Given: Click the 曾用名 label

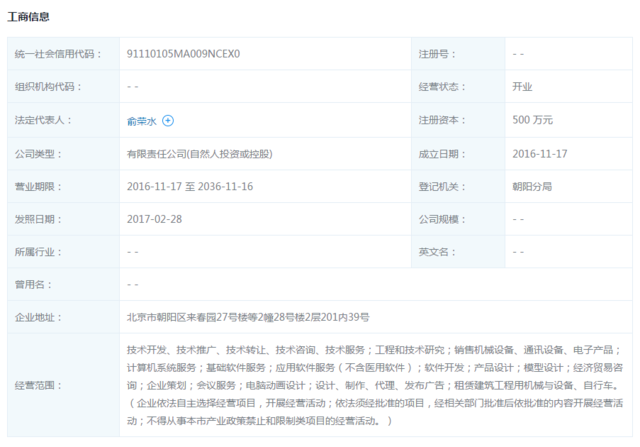Looking at the screenshot, I should [x=33, y=285].
